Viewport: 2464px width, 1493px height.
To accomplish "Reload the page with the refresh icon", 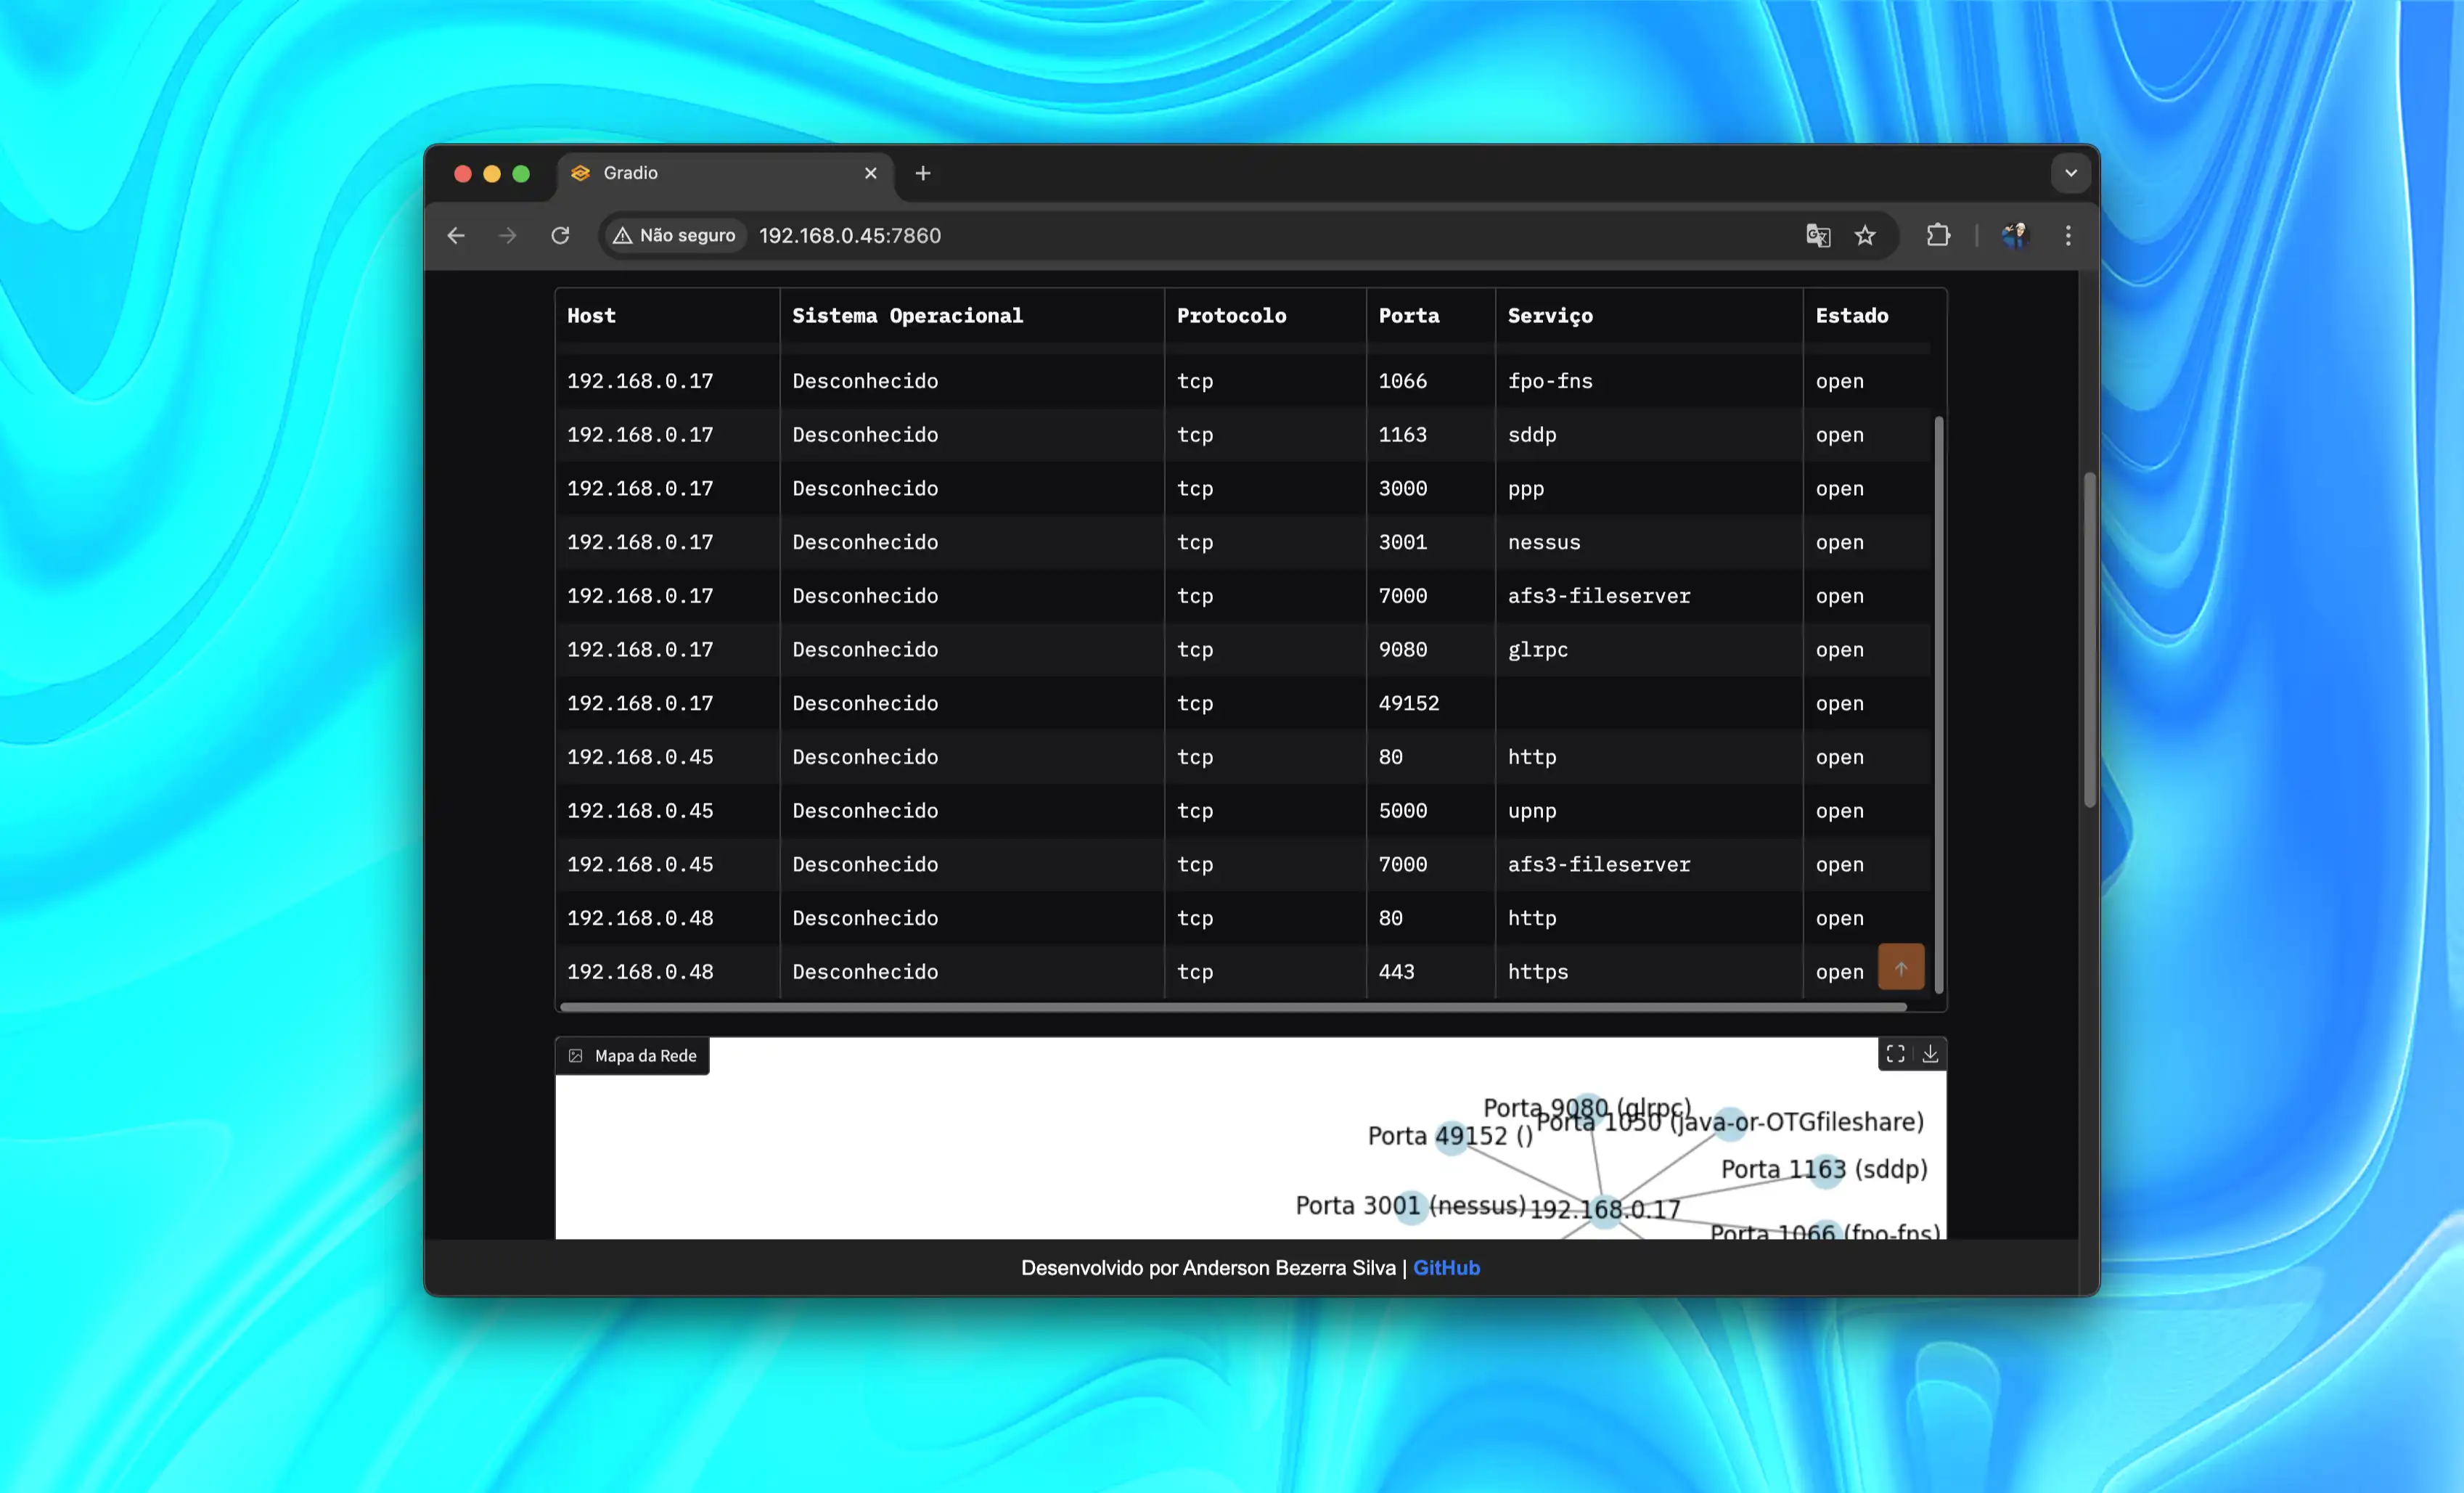I will point(560,236).
